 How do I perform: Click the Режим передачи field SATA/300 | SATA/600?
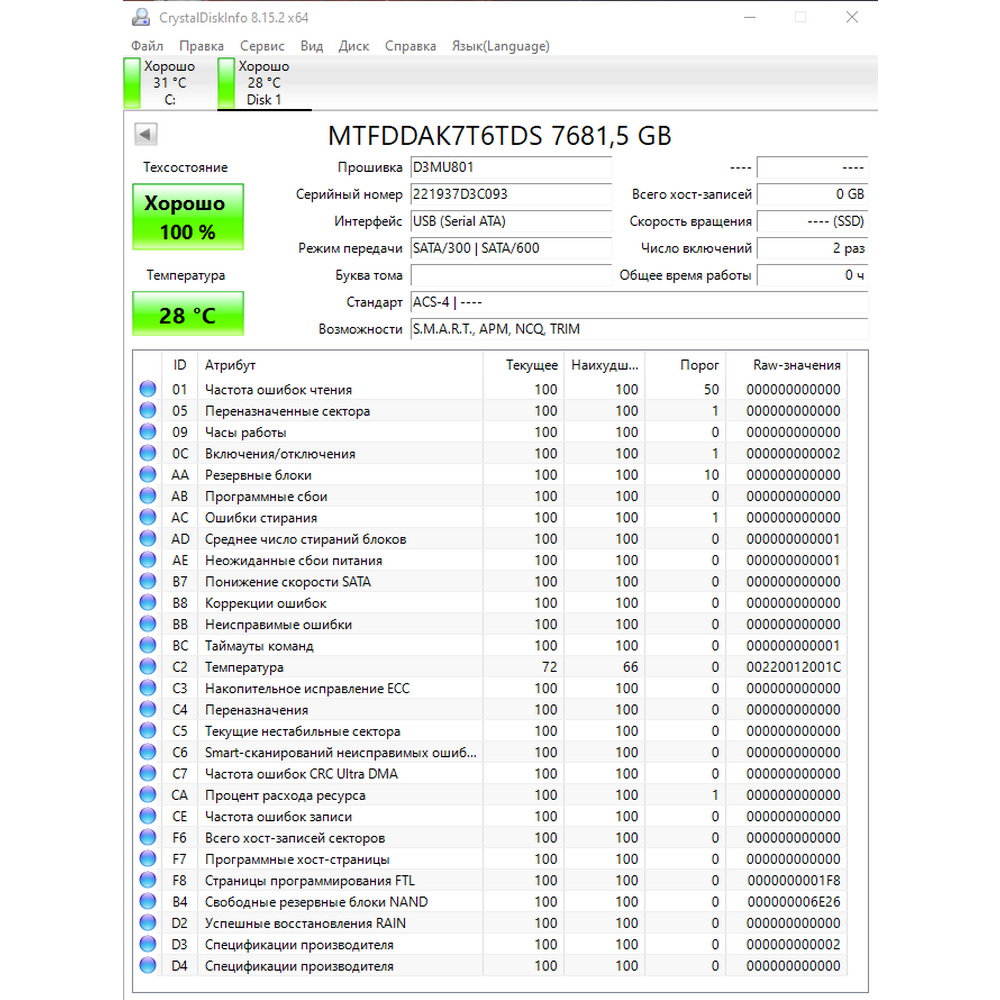pyautogui.click(x=511, y=248)
